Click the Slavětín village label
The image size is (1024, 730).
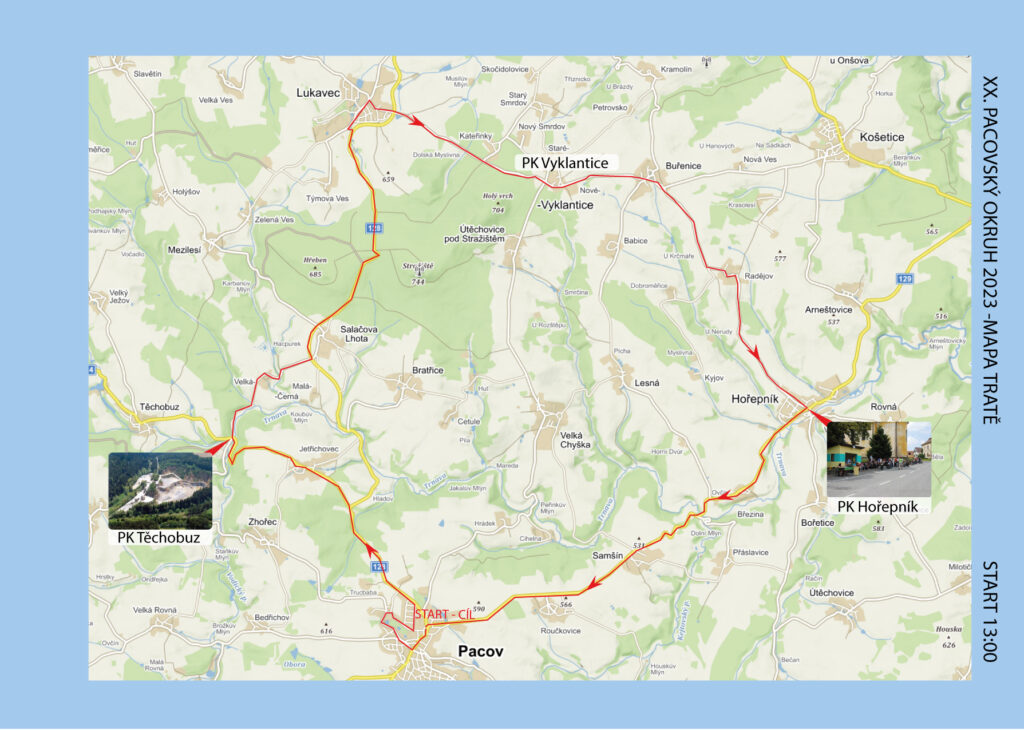click(x=147, y=74)
